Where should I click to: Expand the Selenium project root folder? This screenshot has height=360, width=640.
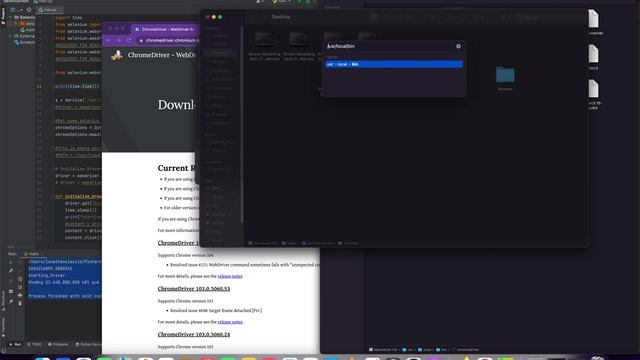click(x=11, y=17)
